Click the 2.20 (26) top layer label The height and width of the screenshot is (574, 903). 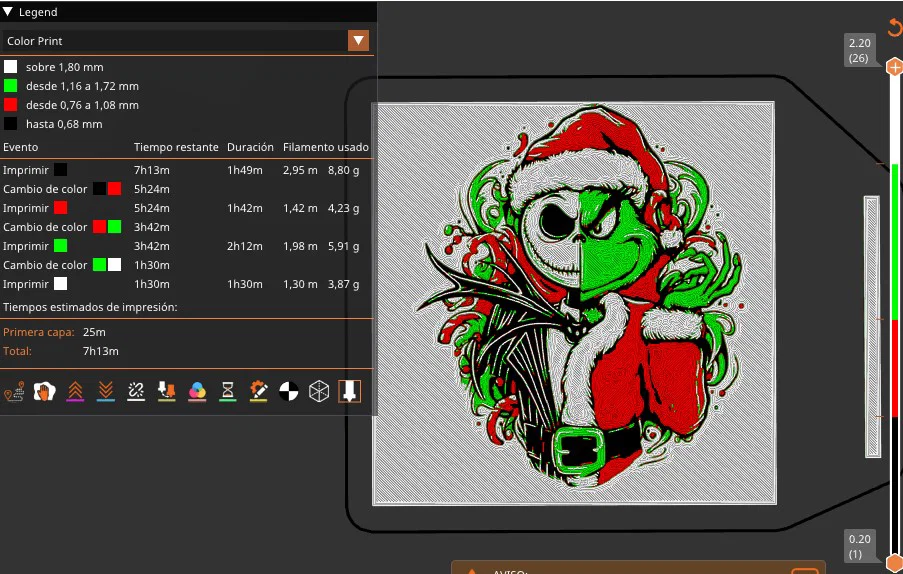(860, 51)
